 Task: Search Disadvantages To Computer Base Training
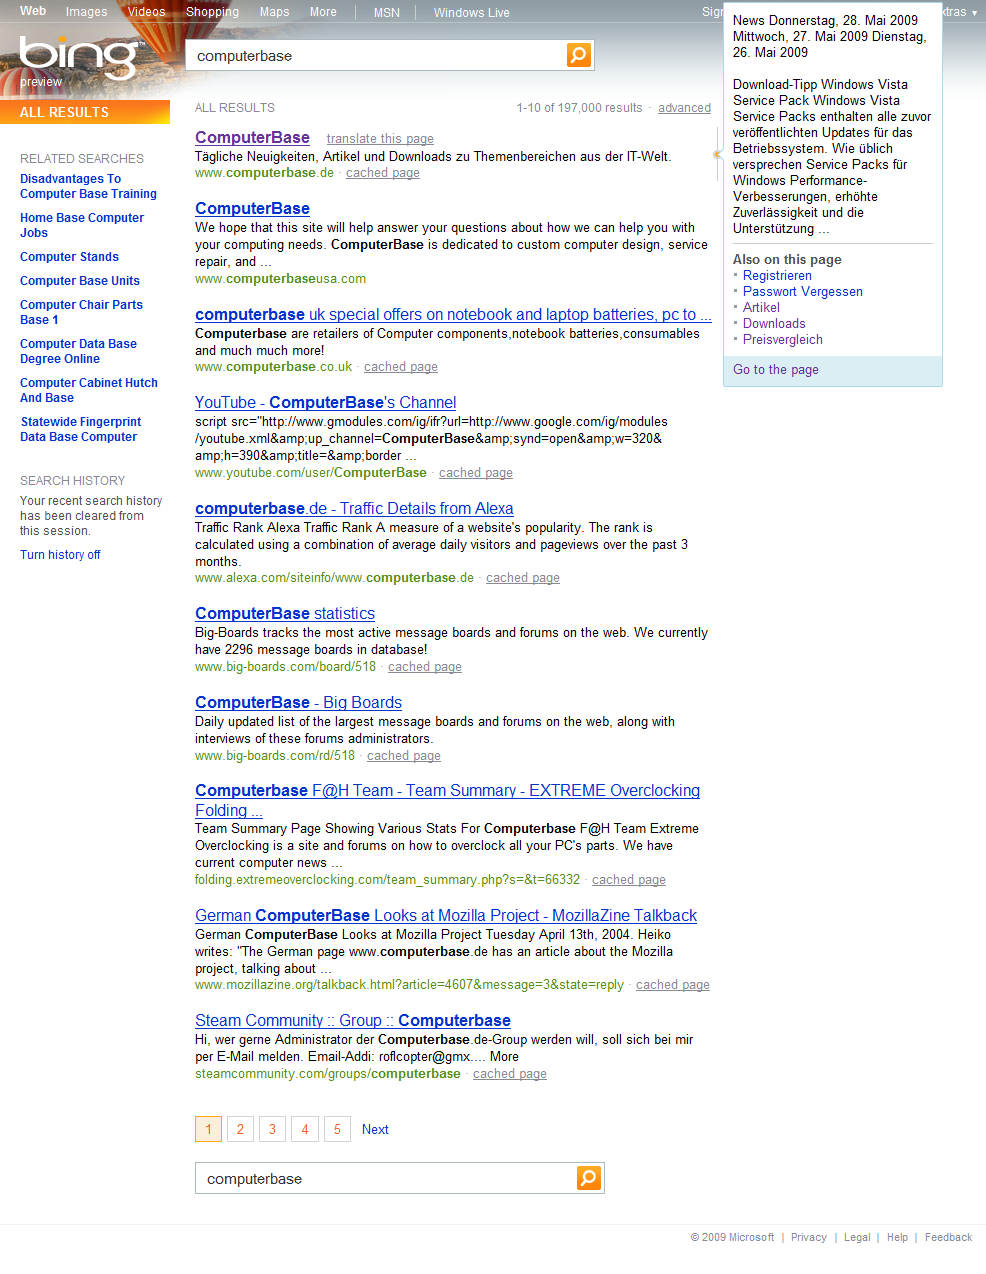coord(88,186)
